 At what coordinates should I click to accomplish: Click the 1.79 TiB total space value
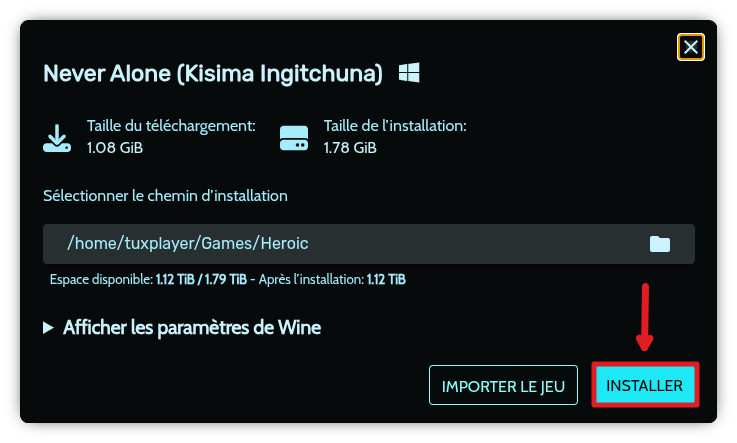click(x=227, y=279)
